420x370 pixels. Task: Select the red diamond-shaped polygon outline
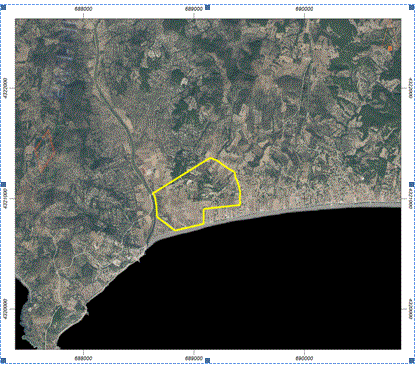(x=44, y=151)
